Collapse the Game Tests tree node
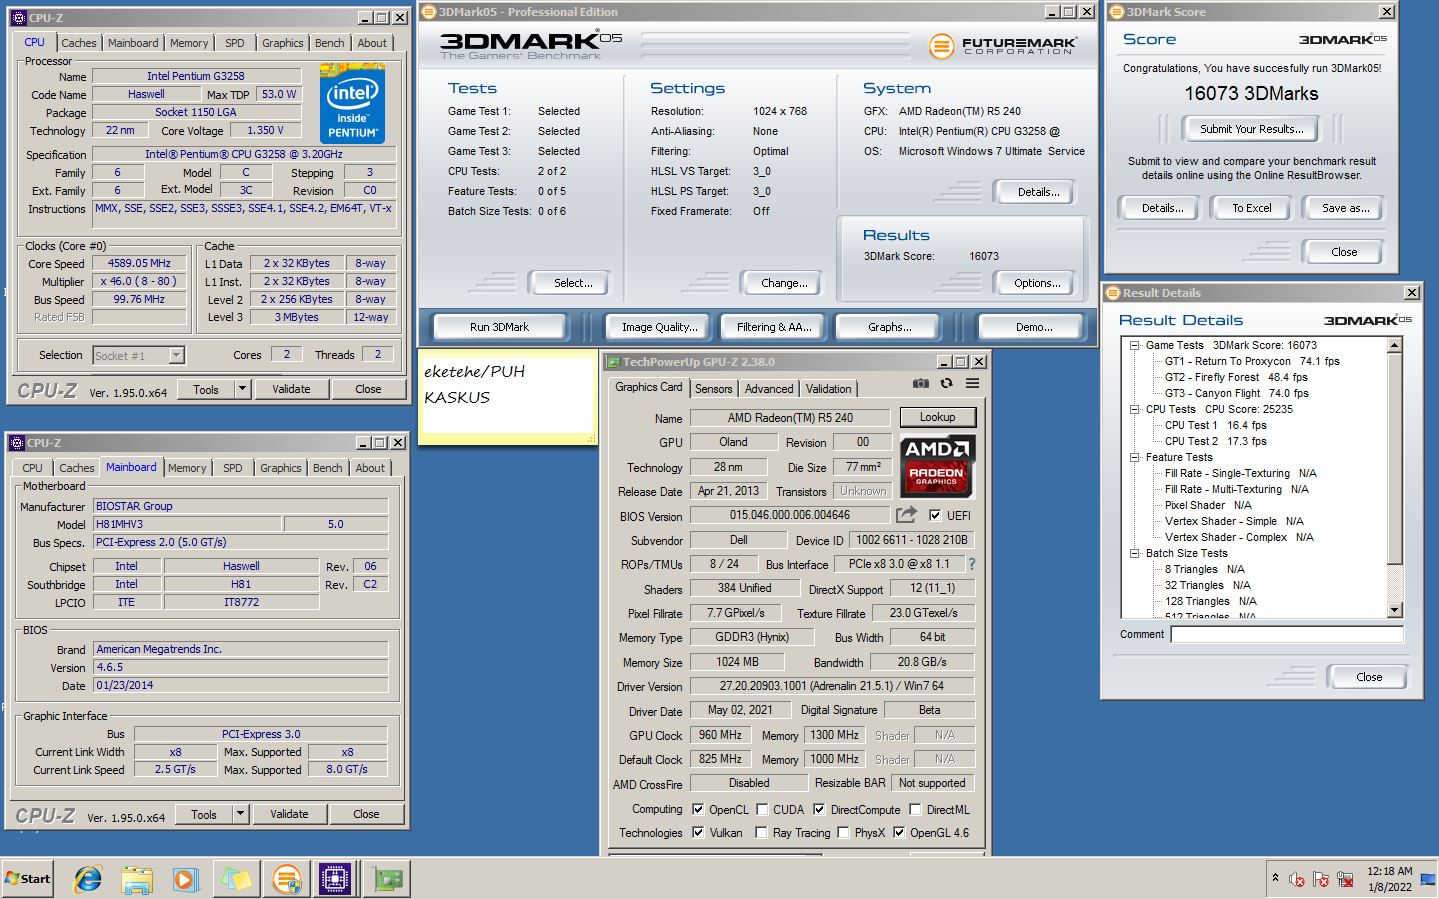This screenshot has width=1439, height=899. 1135,345
